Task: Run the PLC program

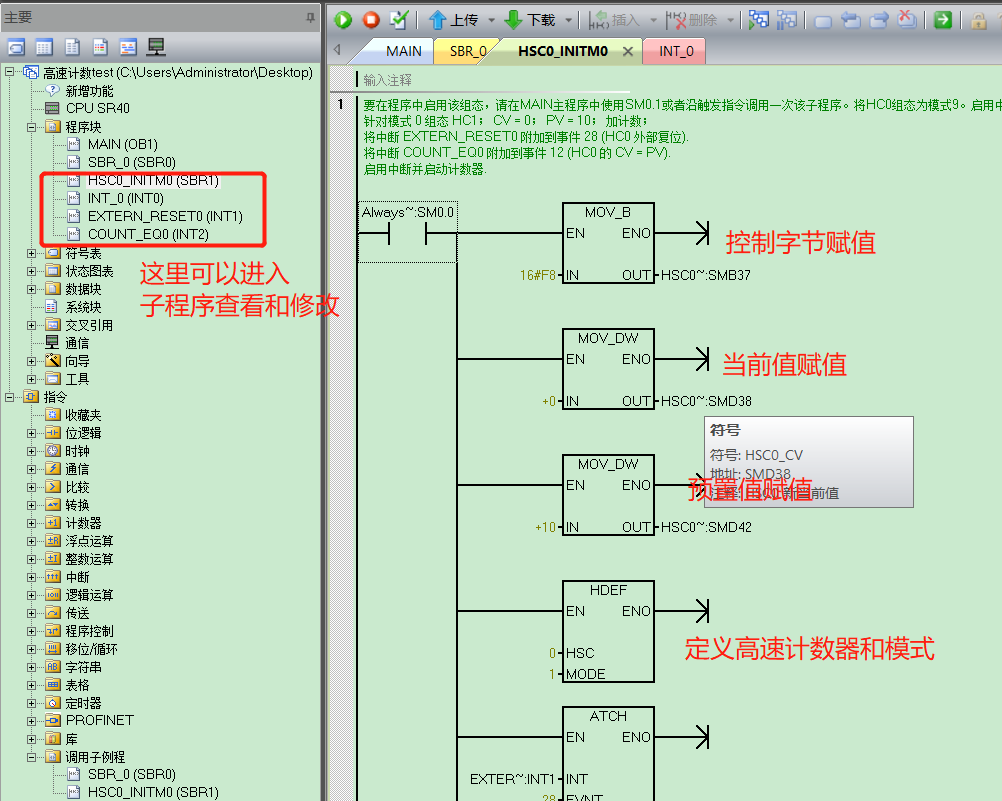Action: (x=343, y=19)
